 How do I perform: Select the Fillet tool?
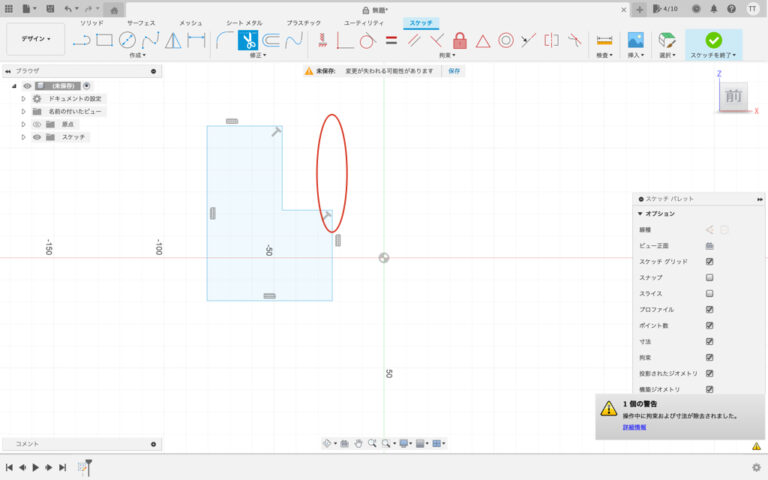(x=225, y=41)
